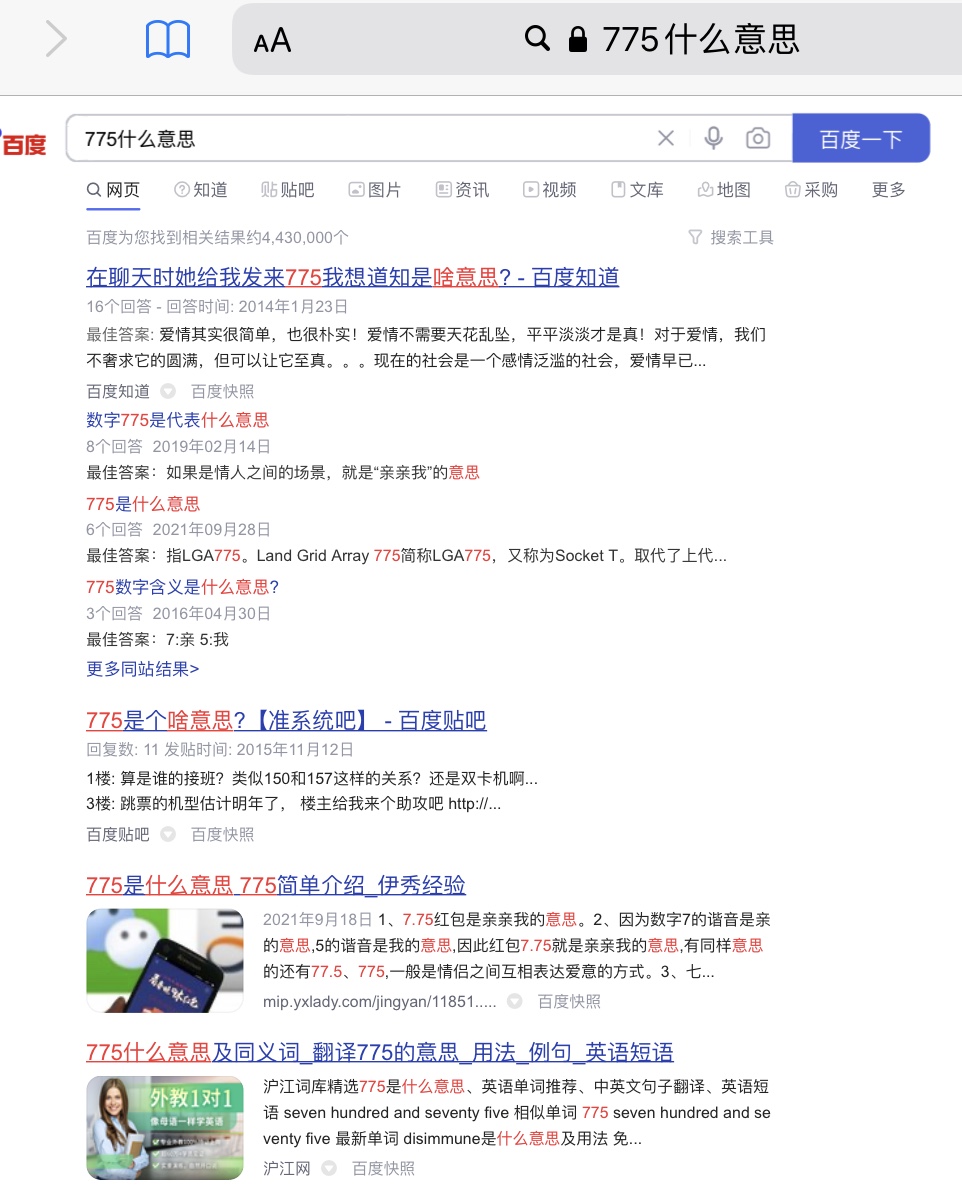The height and width of the screenshot is (1199, 962).
Task: Click text 回复数: 11 发贴时间: 2015年11月12日
Action: click(219, 749)
